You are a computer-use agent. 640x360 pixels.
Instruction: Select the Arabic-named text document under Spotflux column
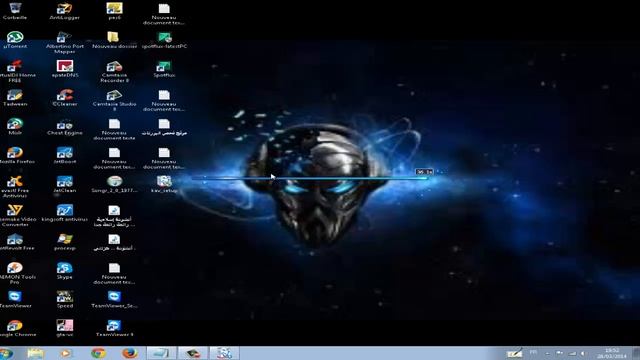pos(164,127)
